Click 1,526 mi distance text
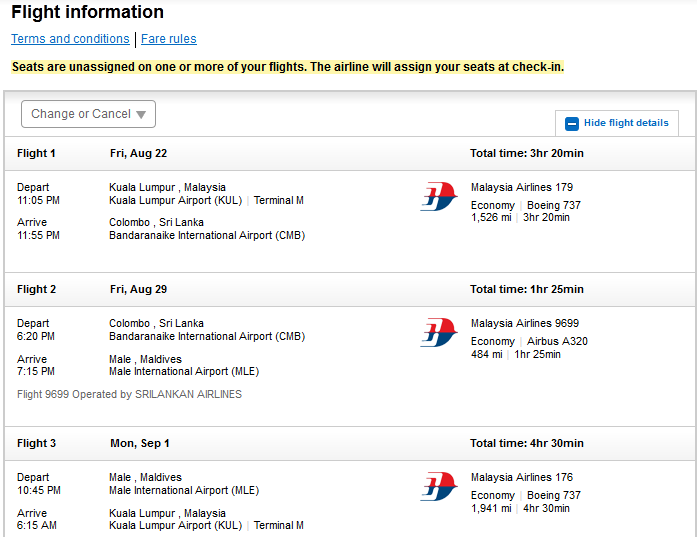The image size is (697, 537). [491, 217]
